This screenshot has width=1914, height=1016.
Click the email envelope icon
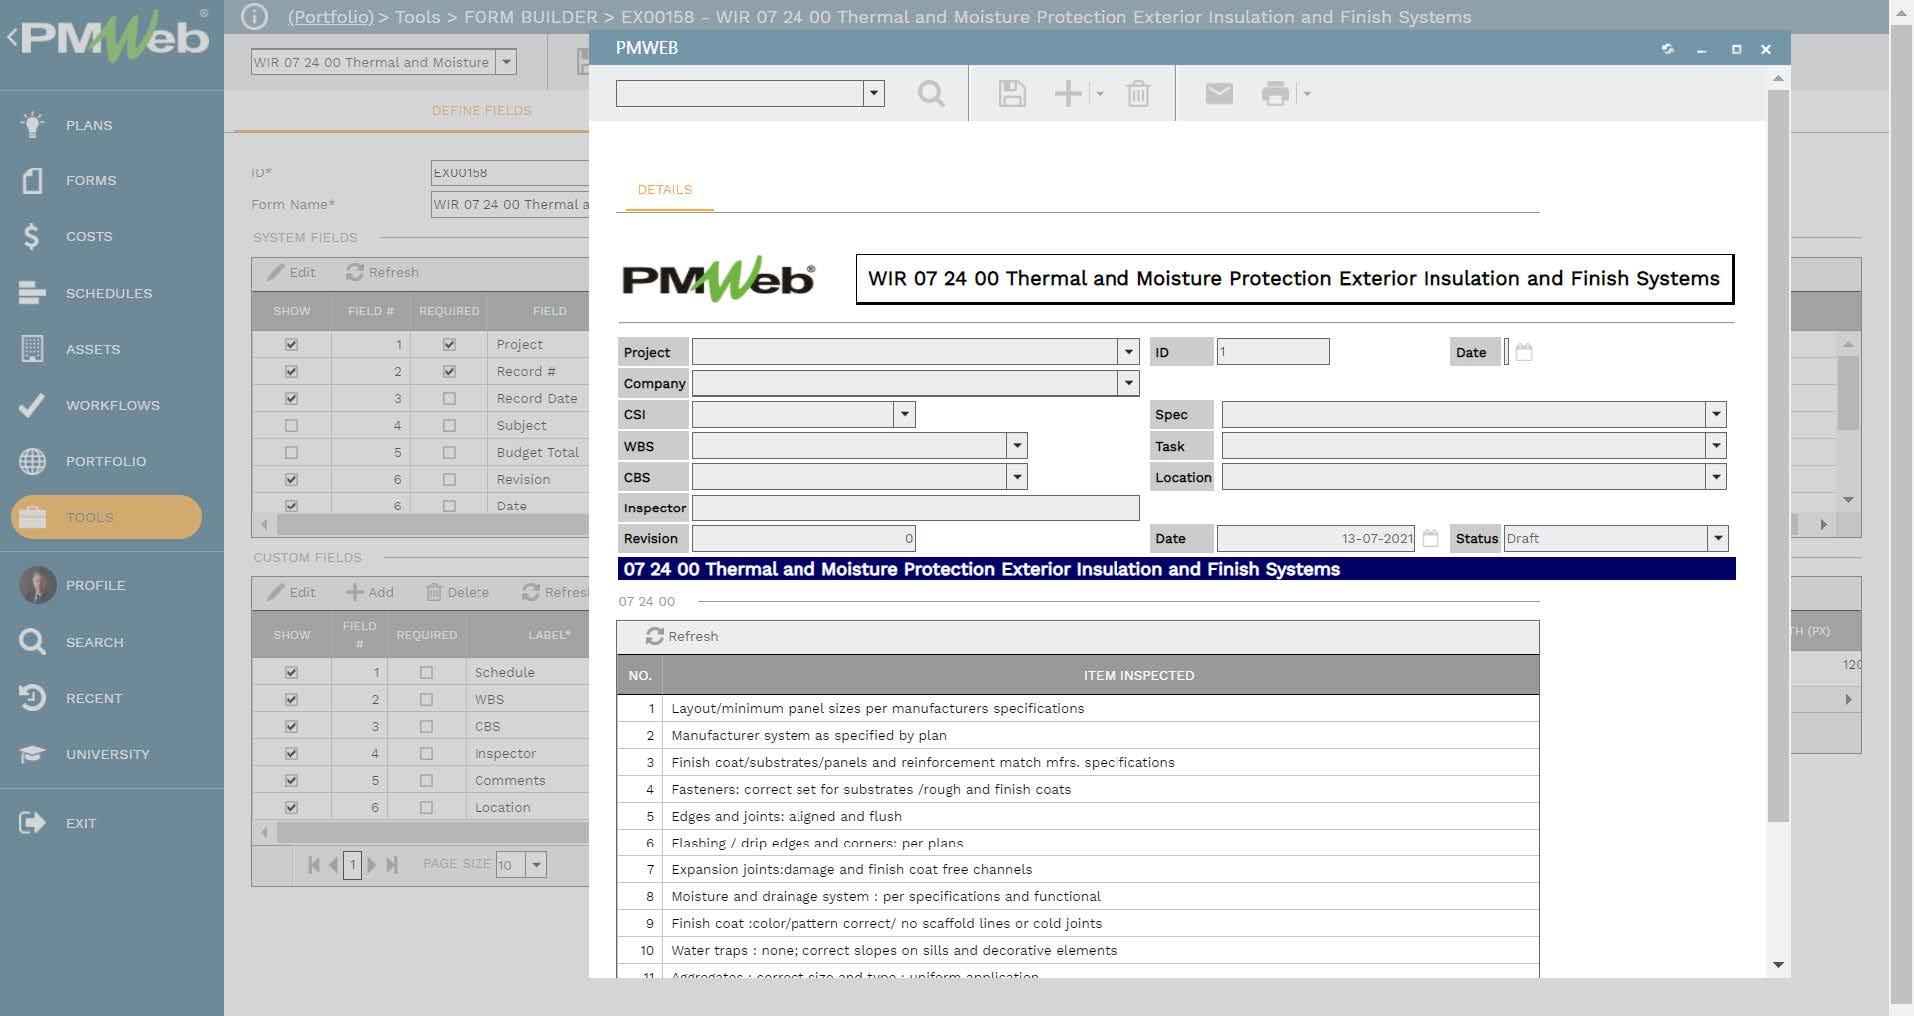pyautogui.click(x=1218, y=94)
